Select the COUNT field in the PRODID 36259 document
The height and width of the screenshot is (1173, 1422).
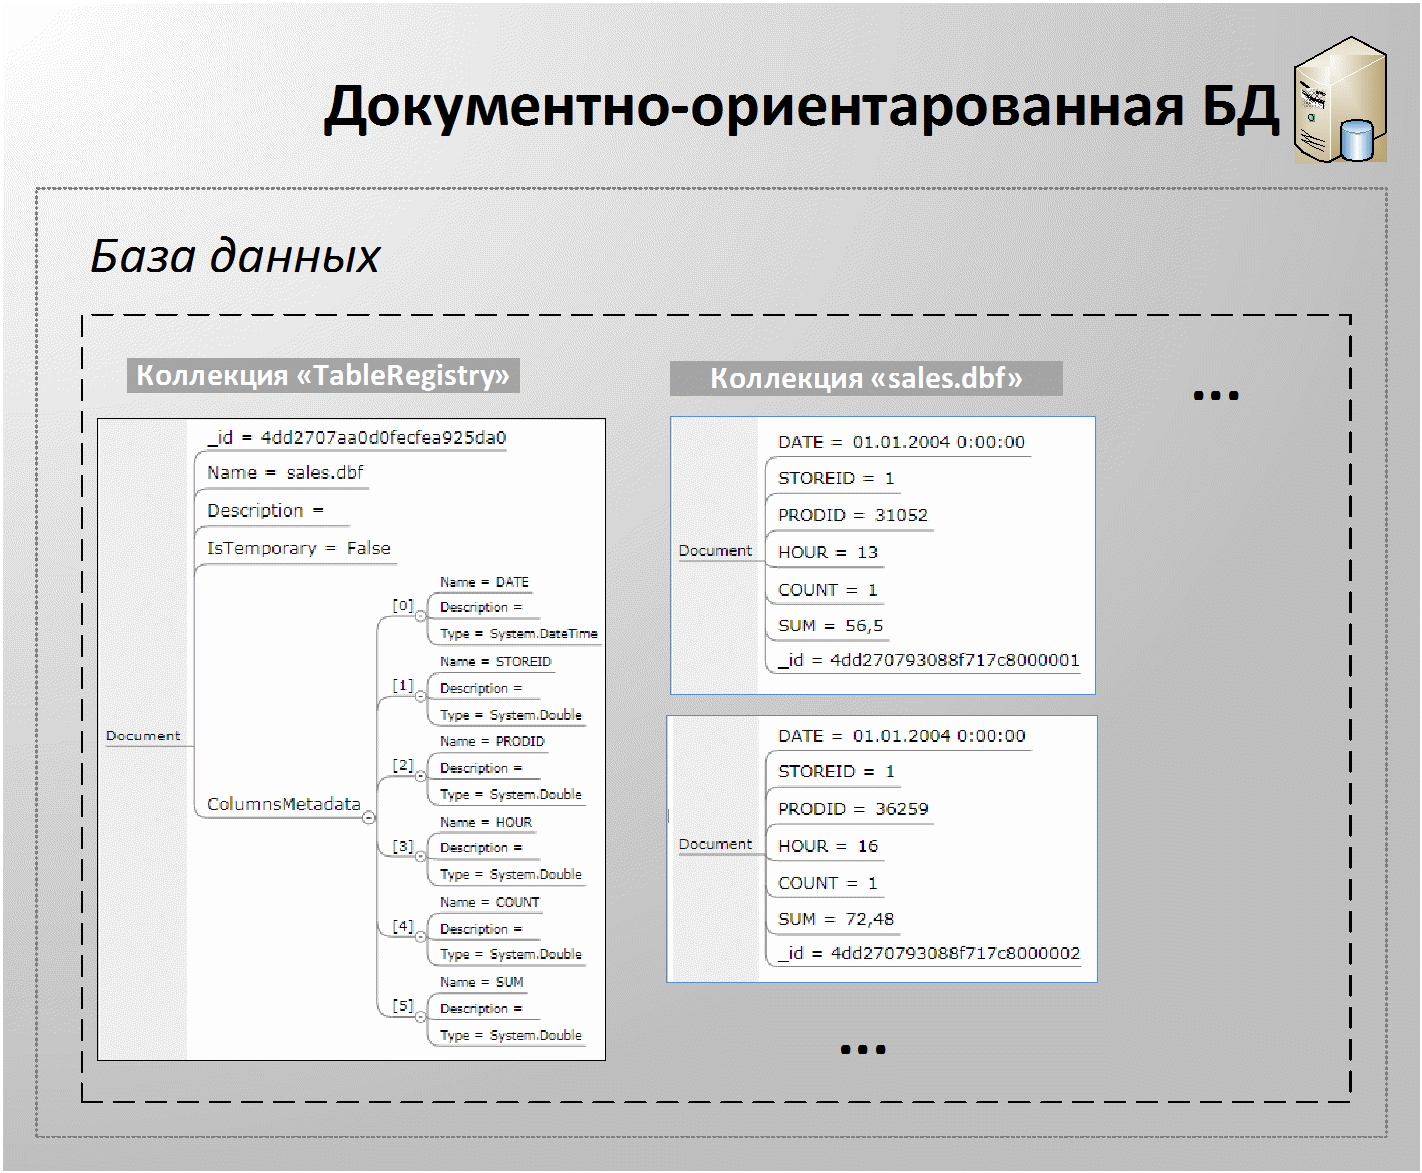(x=828, y=883)
